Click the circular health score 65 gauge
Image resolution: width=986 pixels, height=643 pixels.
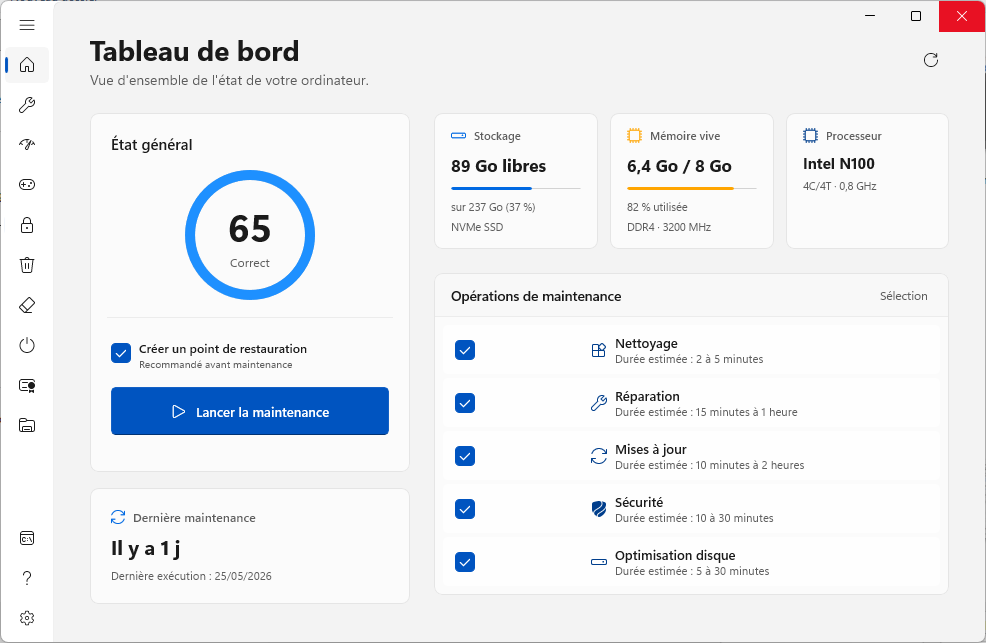coord(250,235)
